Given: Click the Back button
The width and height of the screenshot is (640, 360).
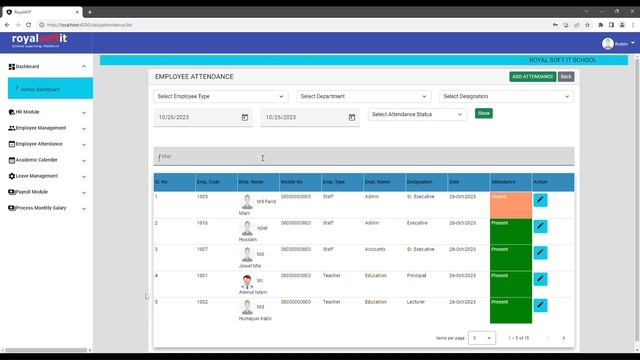Looking at the screenshot, I should tap(566, 77).
